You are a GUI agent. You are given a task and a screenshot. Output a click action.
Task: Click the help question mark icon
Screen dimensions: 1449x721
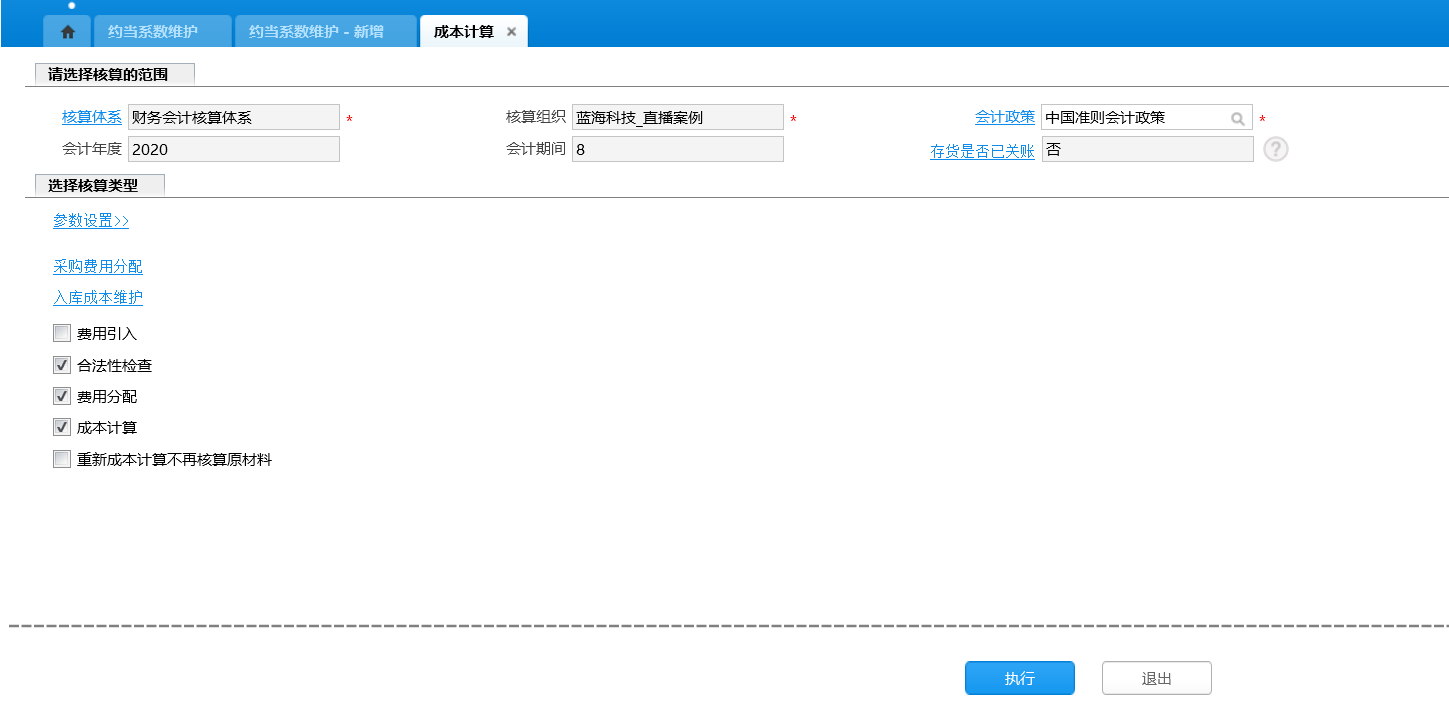coord(1275,149)
